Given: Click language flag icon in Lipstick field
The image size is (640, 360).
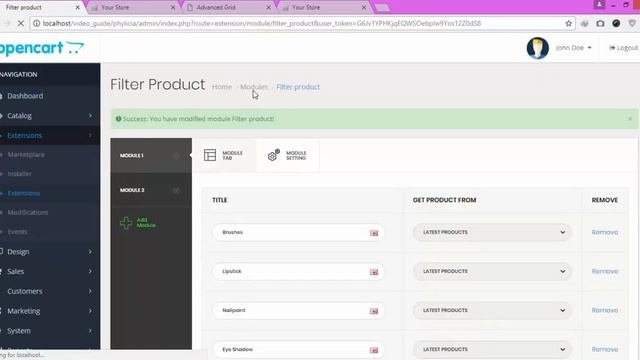Looking at the screenshot, I should click(374, 272).
